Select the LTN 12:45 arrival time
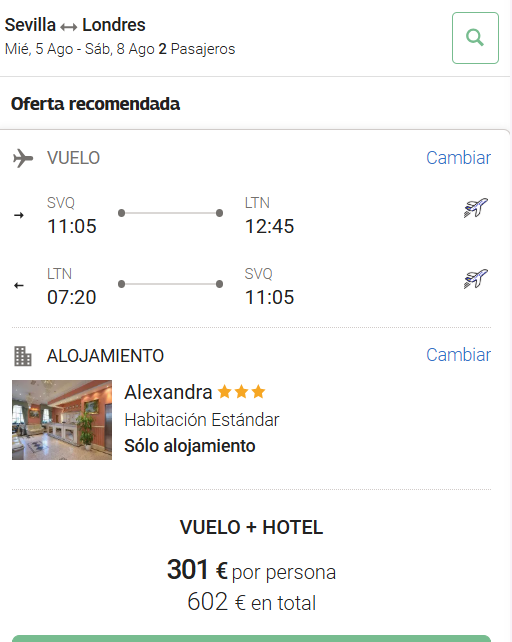The height and width of the screenshot is (642, 512). 270,226
